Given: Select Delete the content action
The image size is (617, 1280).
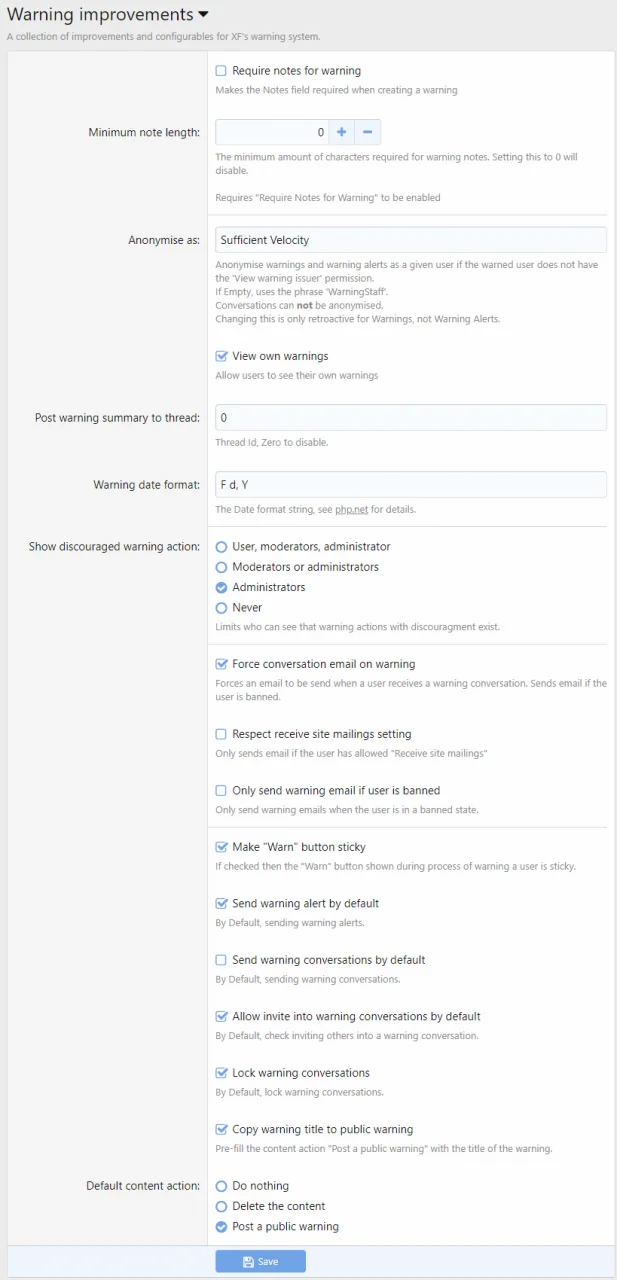Looking at the screenshot, I should (221, 1206).
